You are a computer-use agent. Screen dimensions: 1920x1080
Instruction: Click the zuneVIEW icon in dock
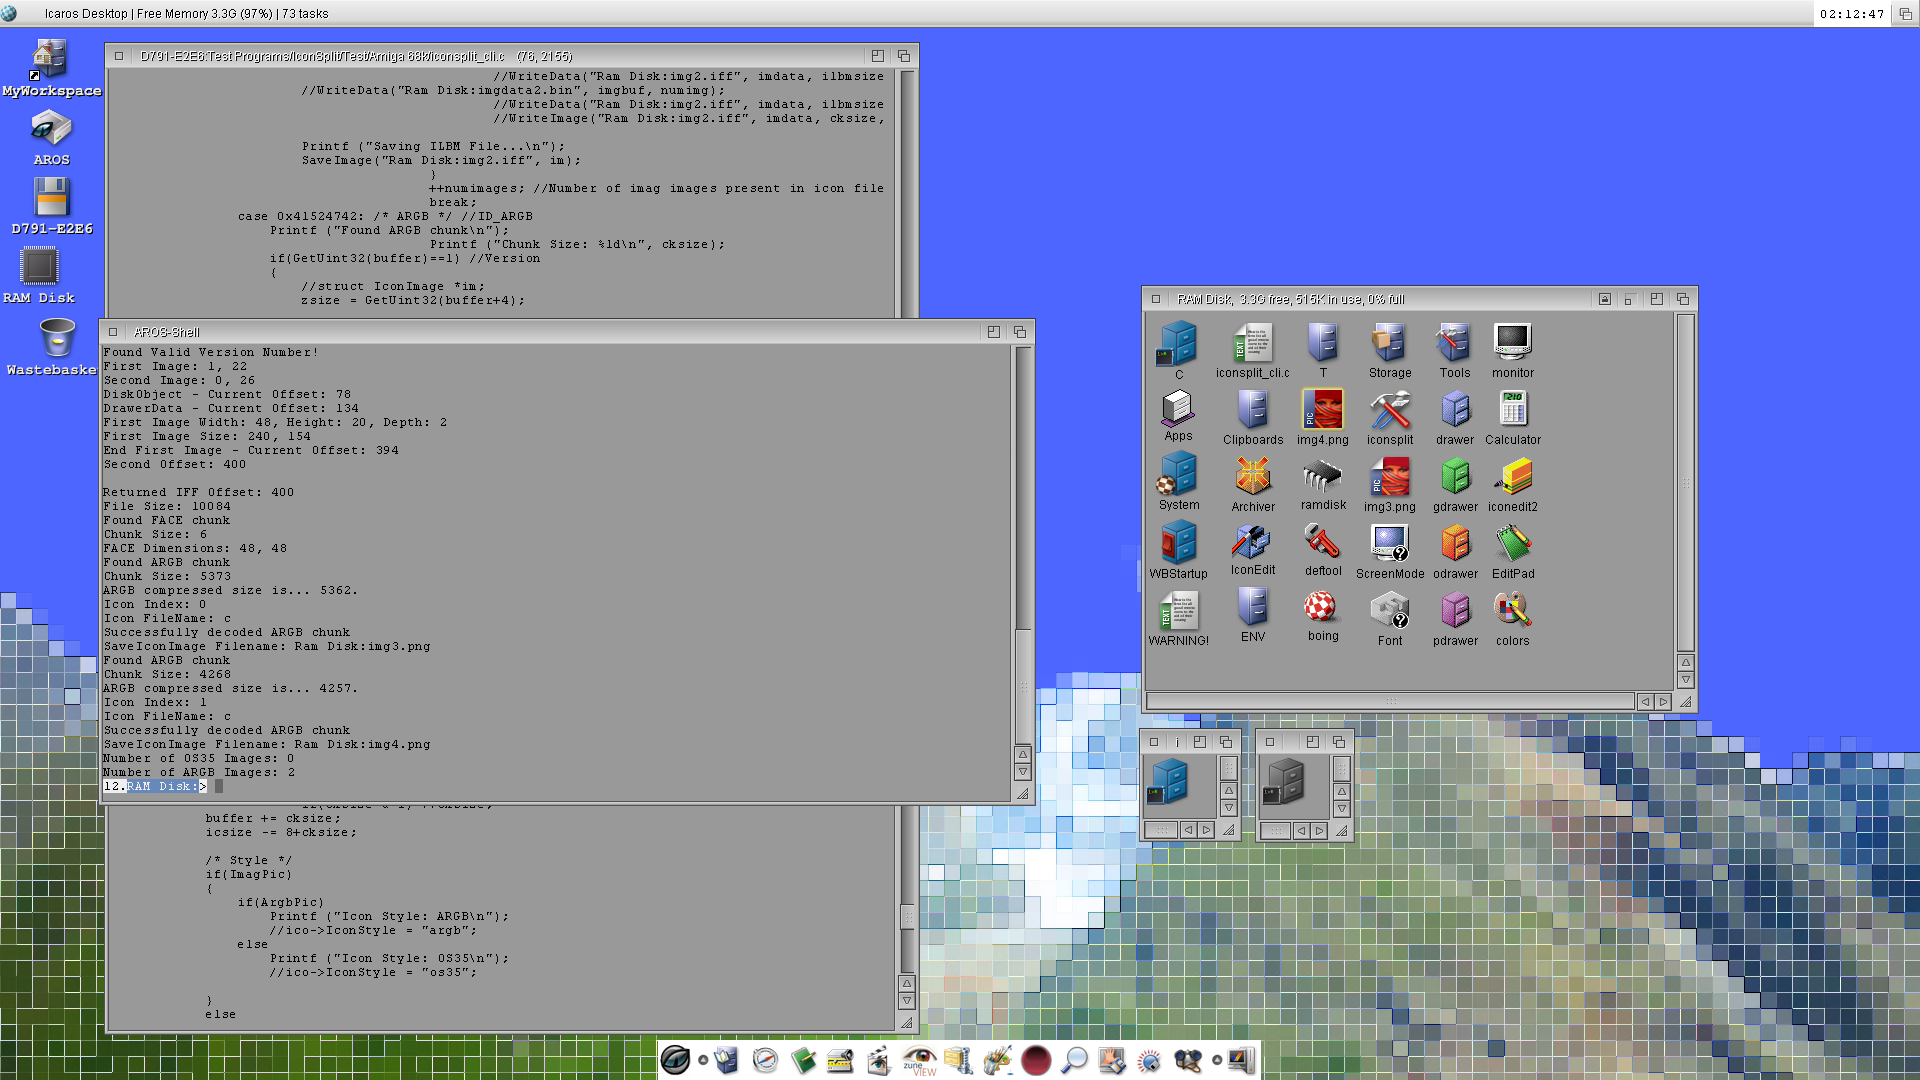919,1060
